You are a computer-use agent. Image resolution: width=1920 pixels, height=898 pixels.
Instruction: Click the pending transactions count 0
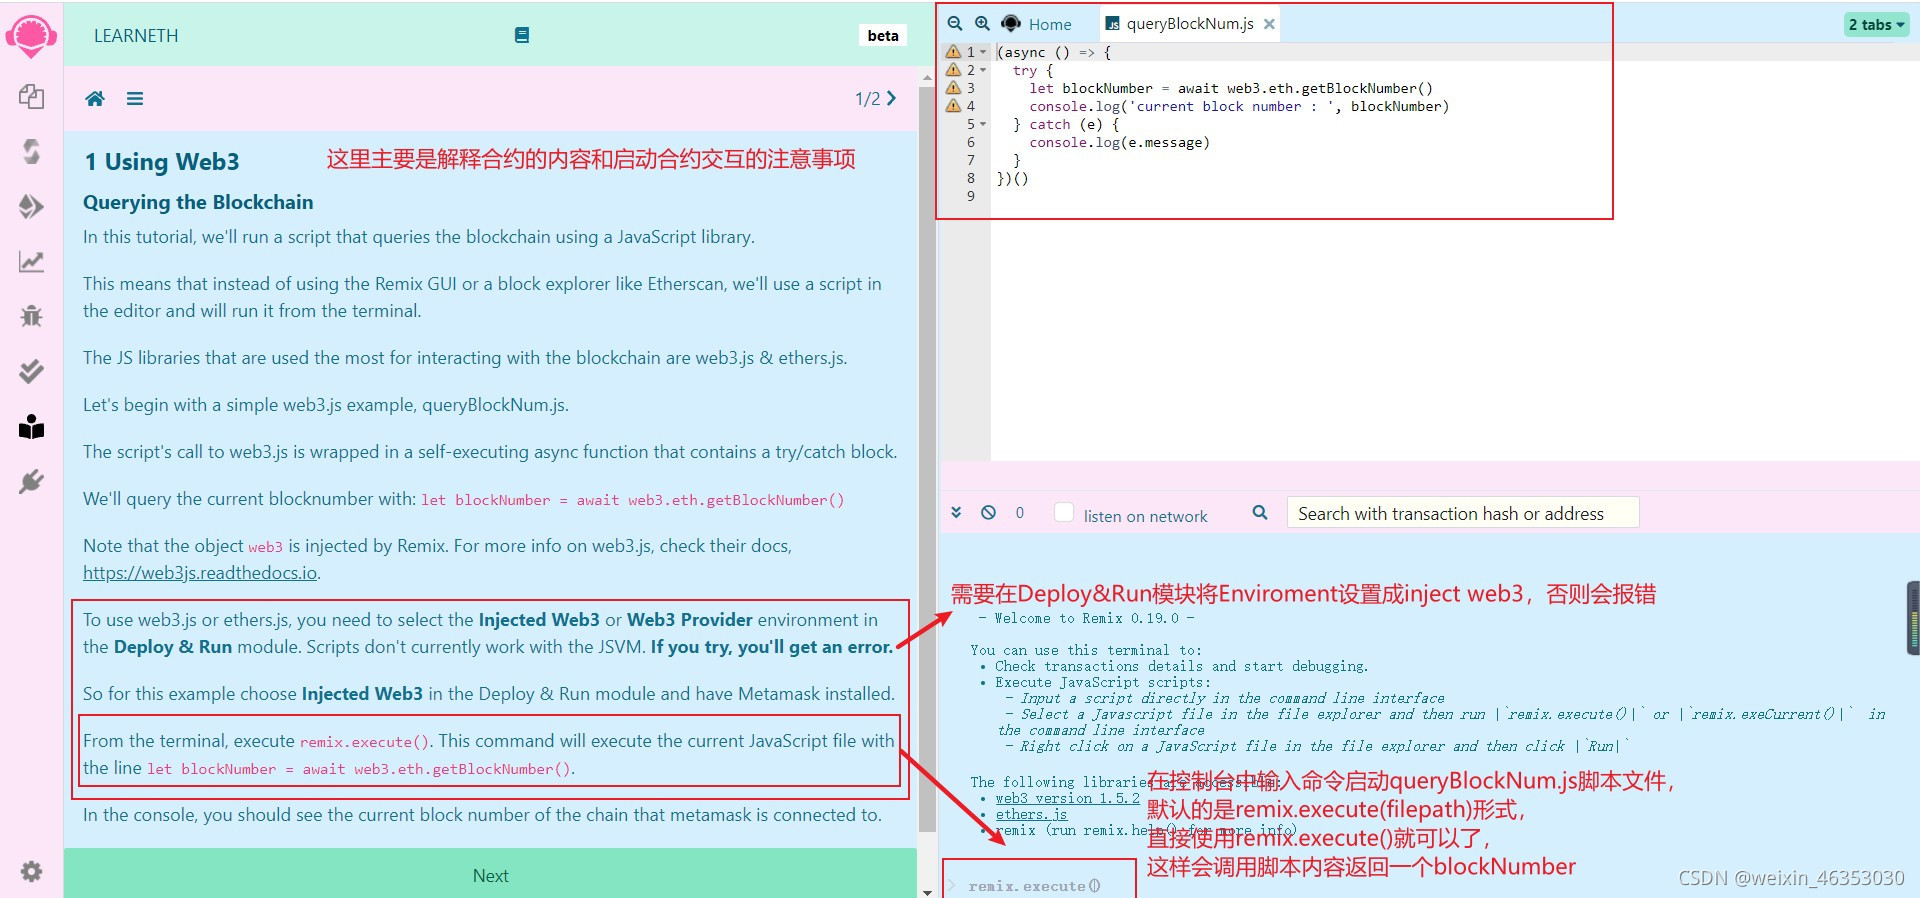tap(1020, 512)
